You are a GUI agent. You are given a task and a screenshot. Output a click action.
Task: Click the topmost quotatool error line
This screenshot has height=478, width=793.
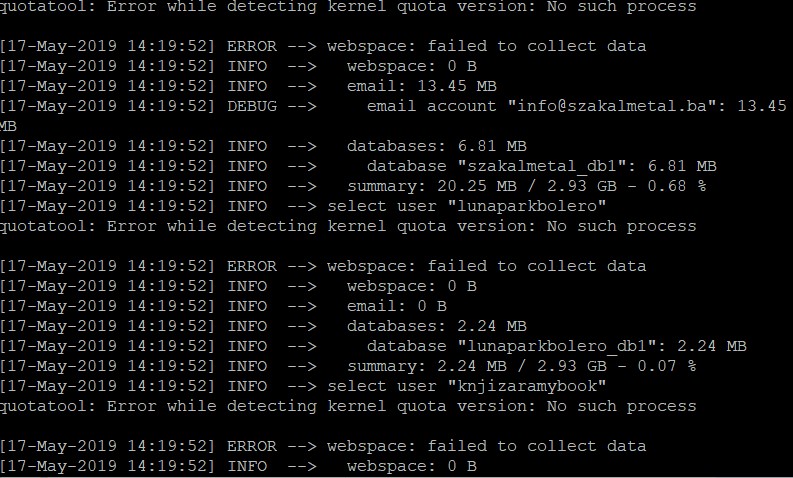[x=347, y=6]
